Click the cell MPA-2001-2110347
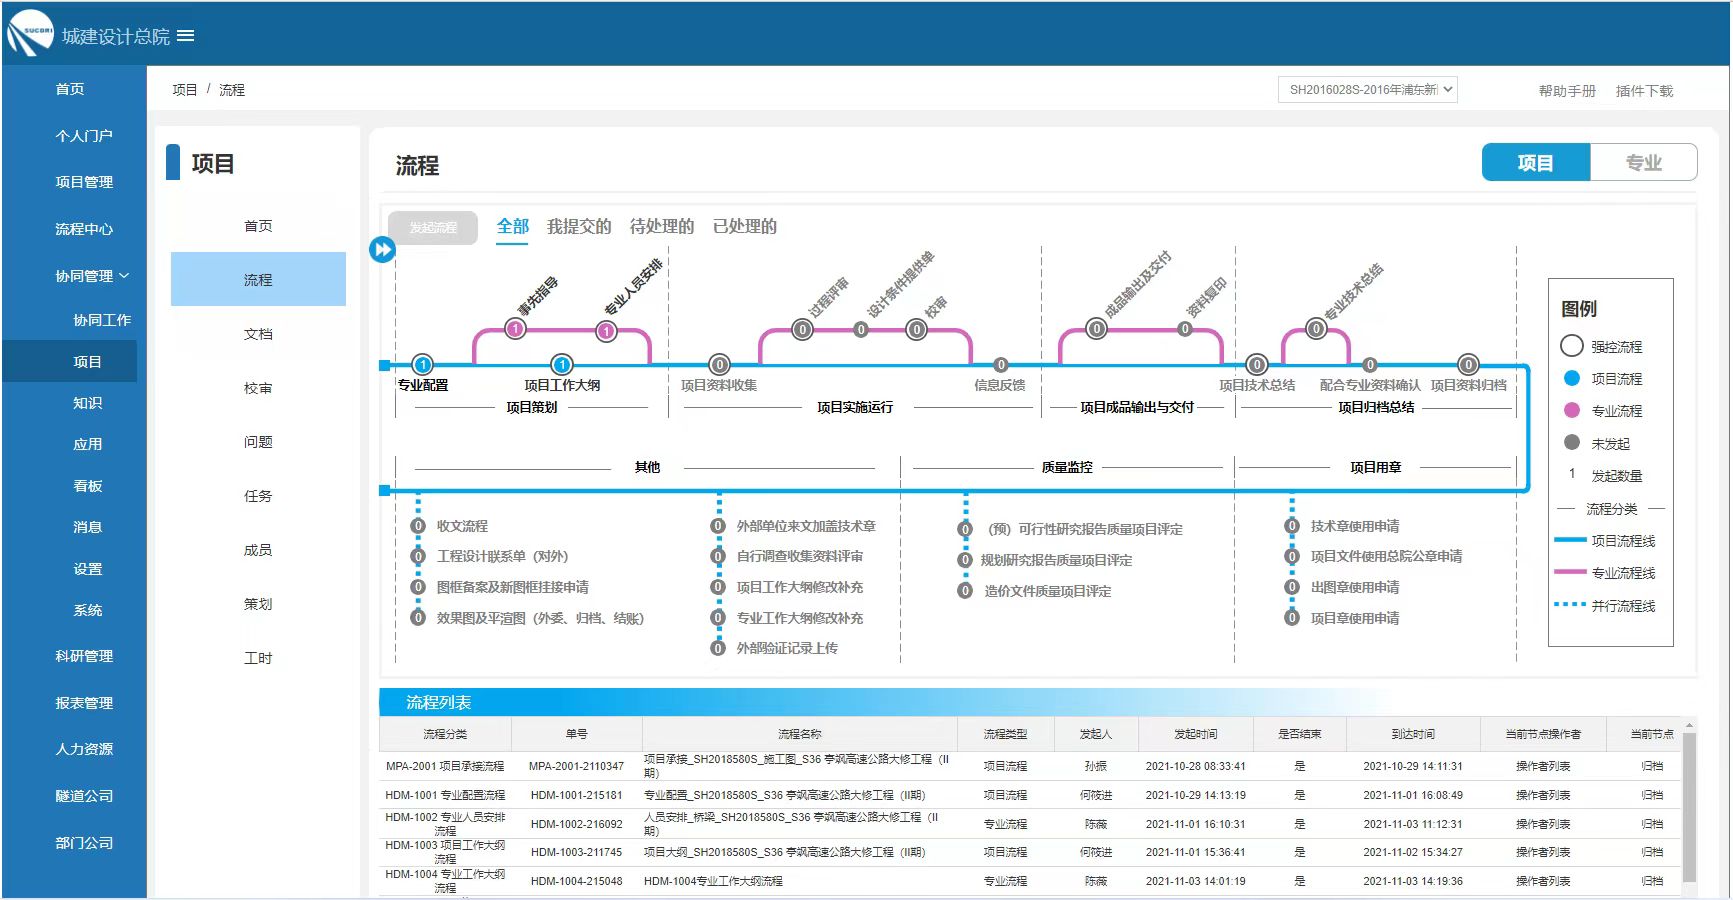1733x900 pixels. [576, 766]
